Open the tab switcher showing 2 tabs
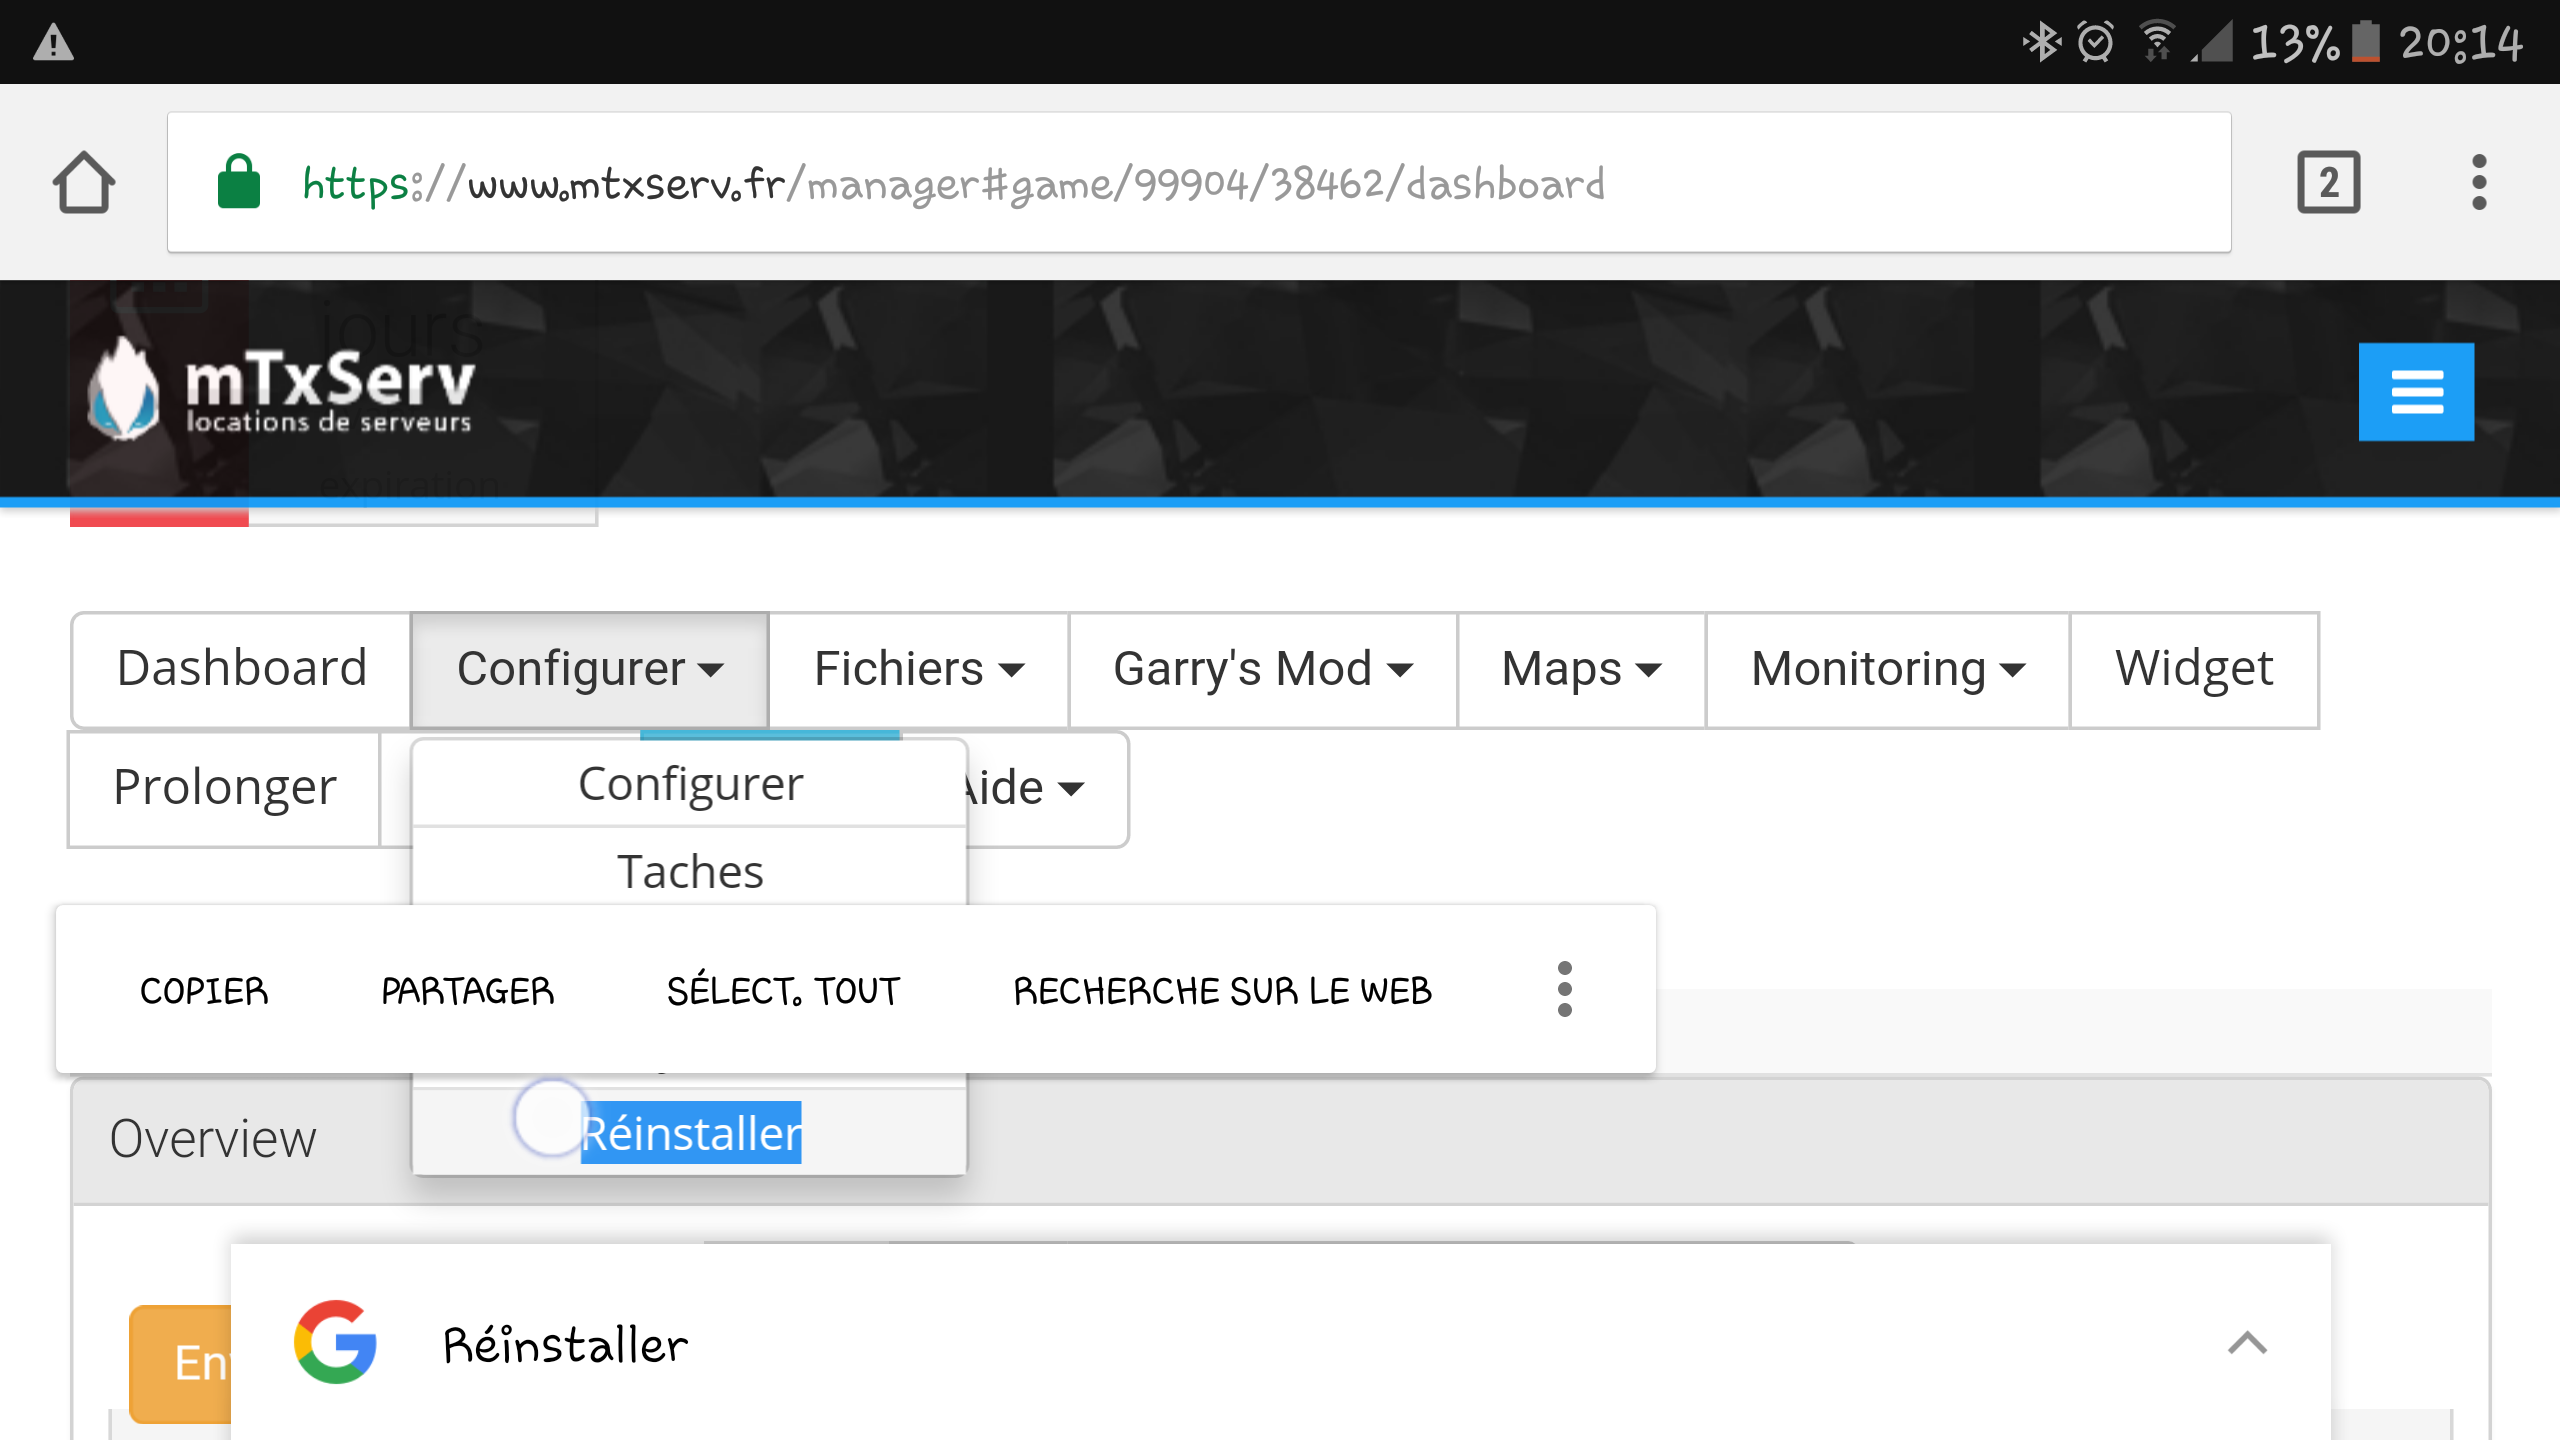 click(2329, 182)
